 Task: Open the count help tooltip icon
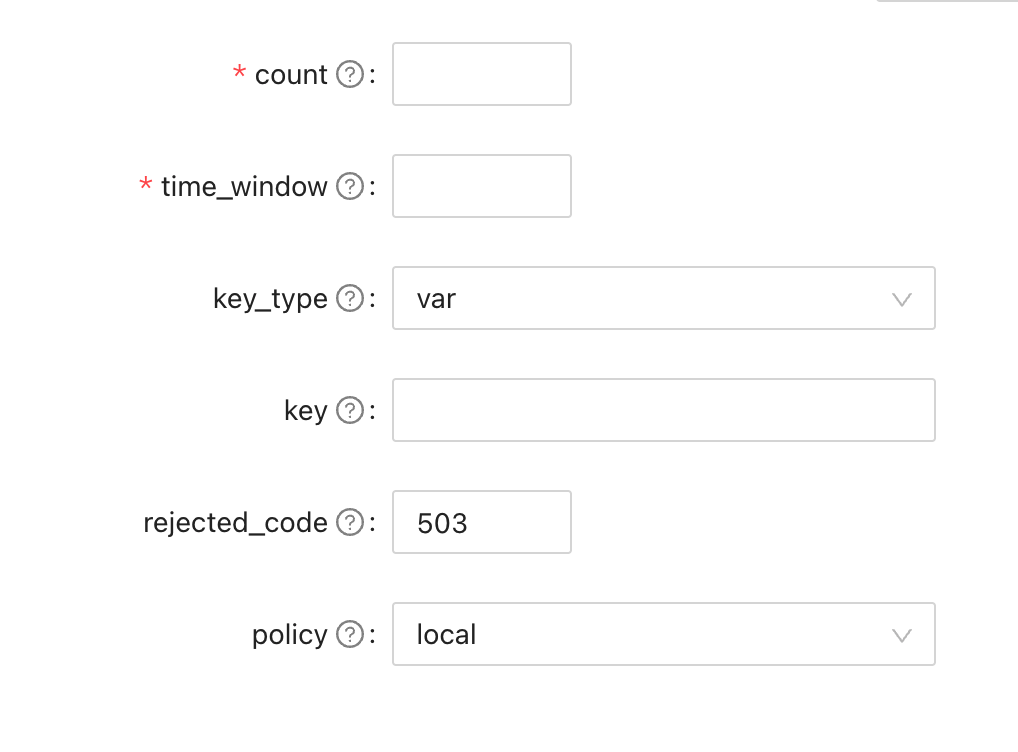click(x=349, y=74)
